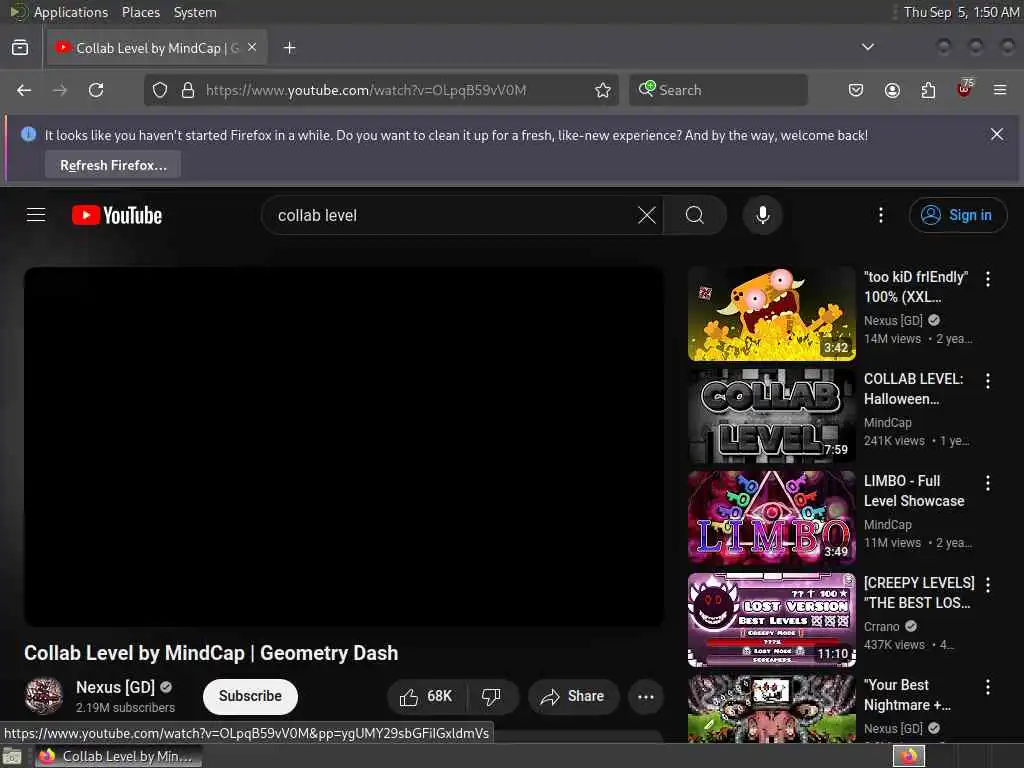This screenshot has width=1024, height=768.
Task: Click the show desktop icon in bottom panel
Action: [x=12, y=757]
